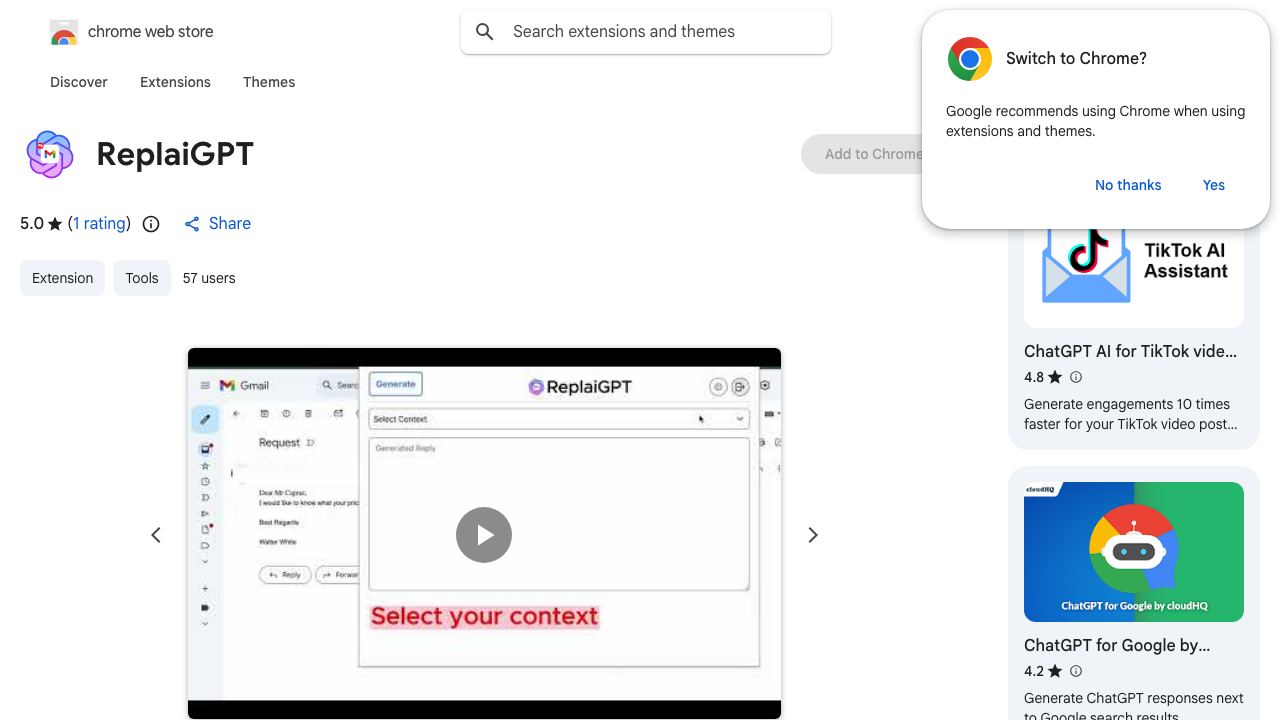The image size is (1280, 720).
Task: Go to previous screenshot with left chevron
Action: pos(156,535)
